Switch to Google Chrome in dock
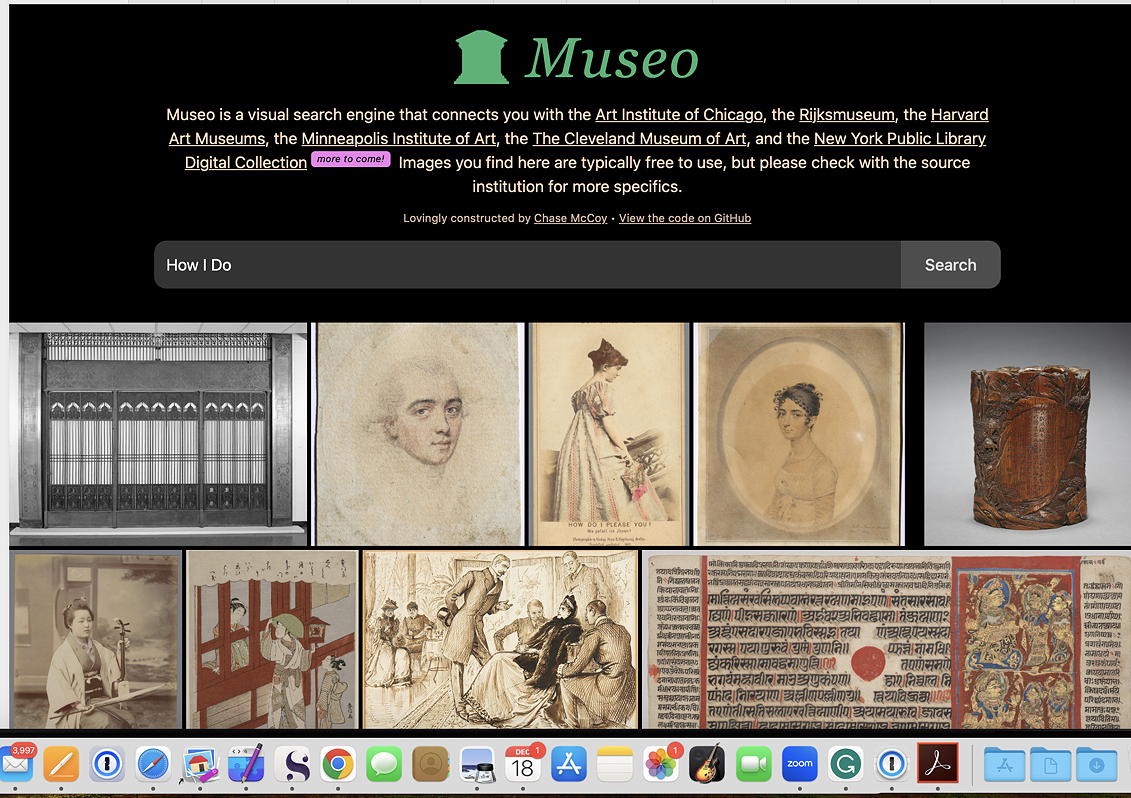Screen dimensions: 1131x798 [338, 764]
